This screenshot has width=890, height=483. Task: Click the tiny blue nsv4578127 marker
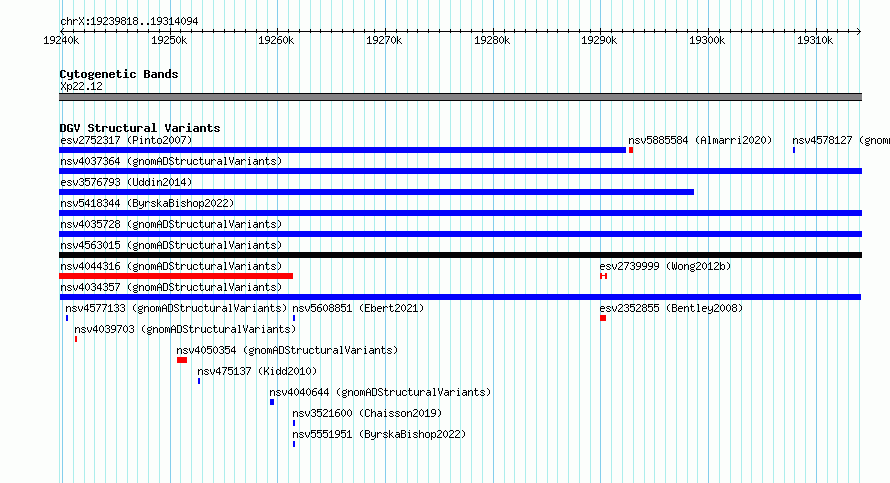[794, 150]
